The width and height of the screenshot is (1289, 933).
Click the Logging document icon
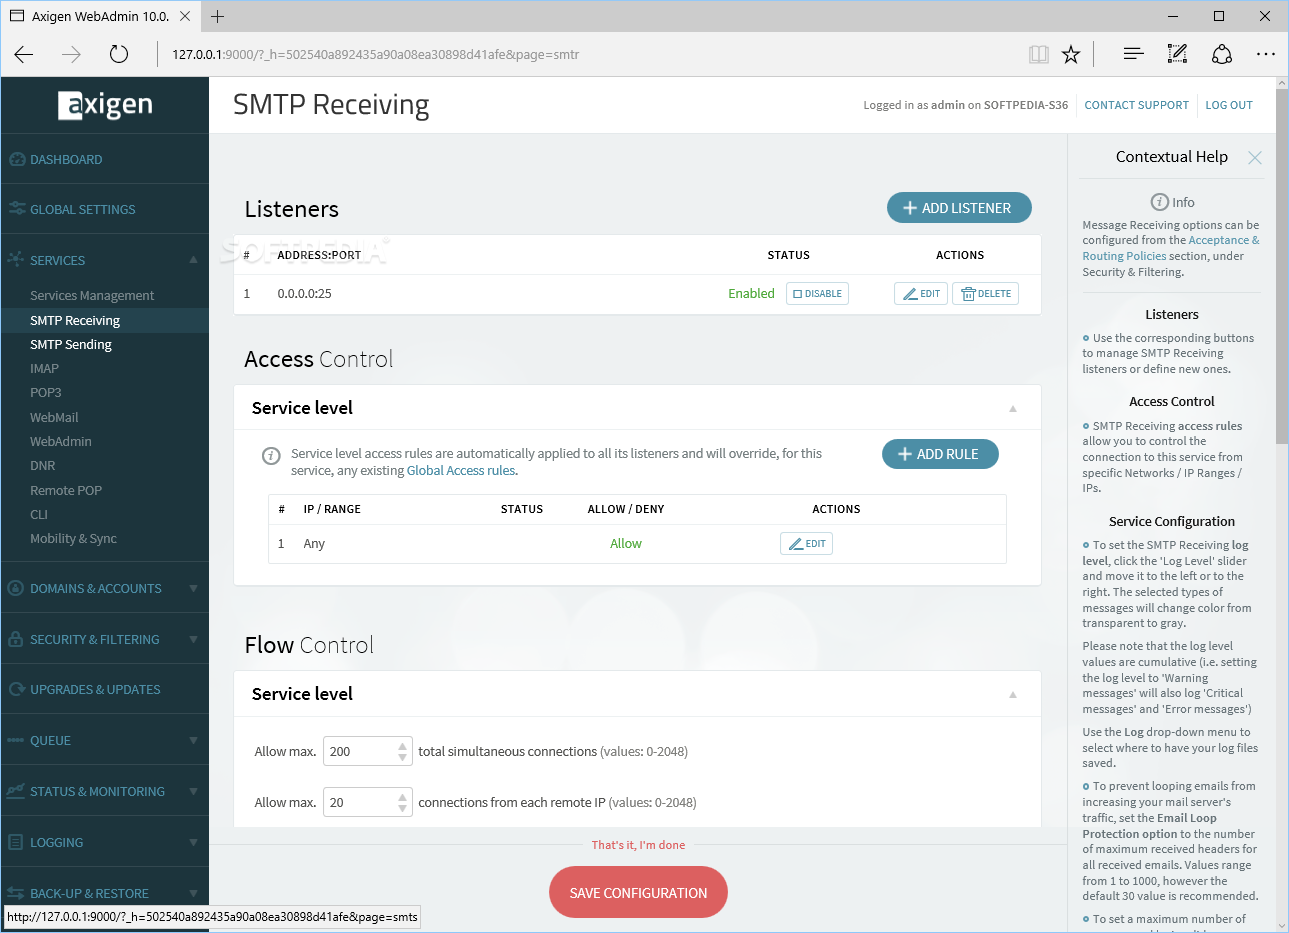[x=16, y=842]
